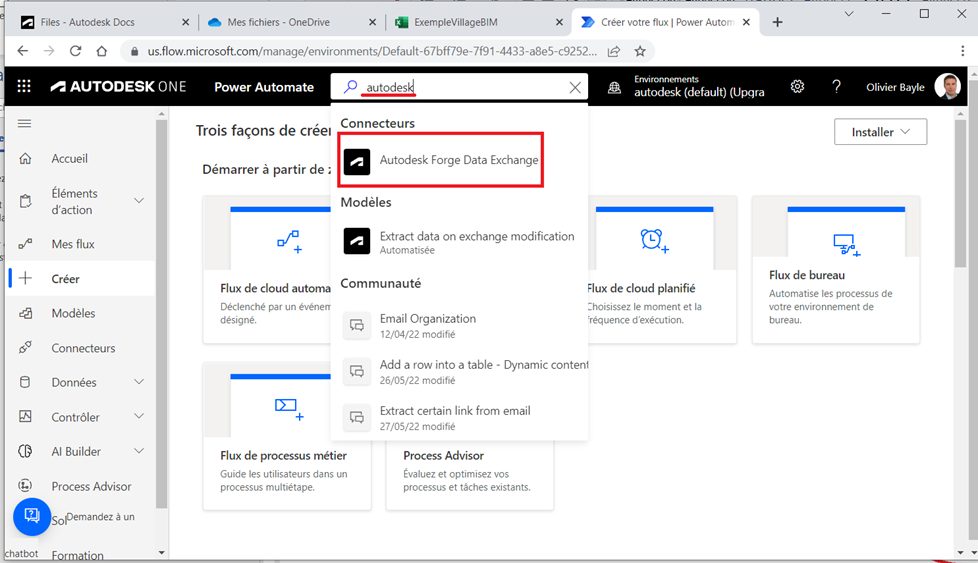The height and width of the screenshot is (563, 978).
Task: Expand Éléments d'action chevron
Action: [x=139, y=201]
